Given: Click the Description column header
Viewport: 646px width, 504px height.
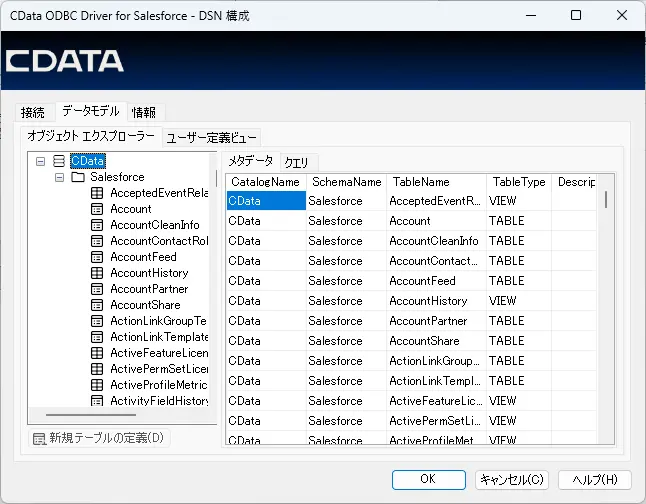Looking at the screenshot, I should (576, 182).
